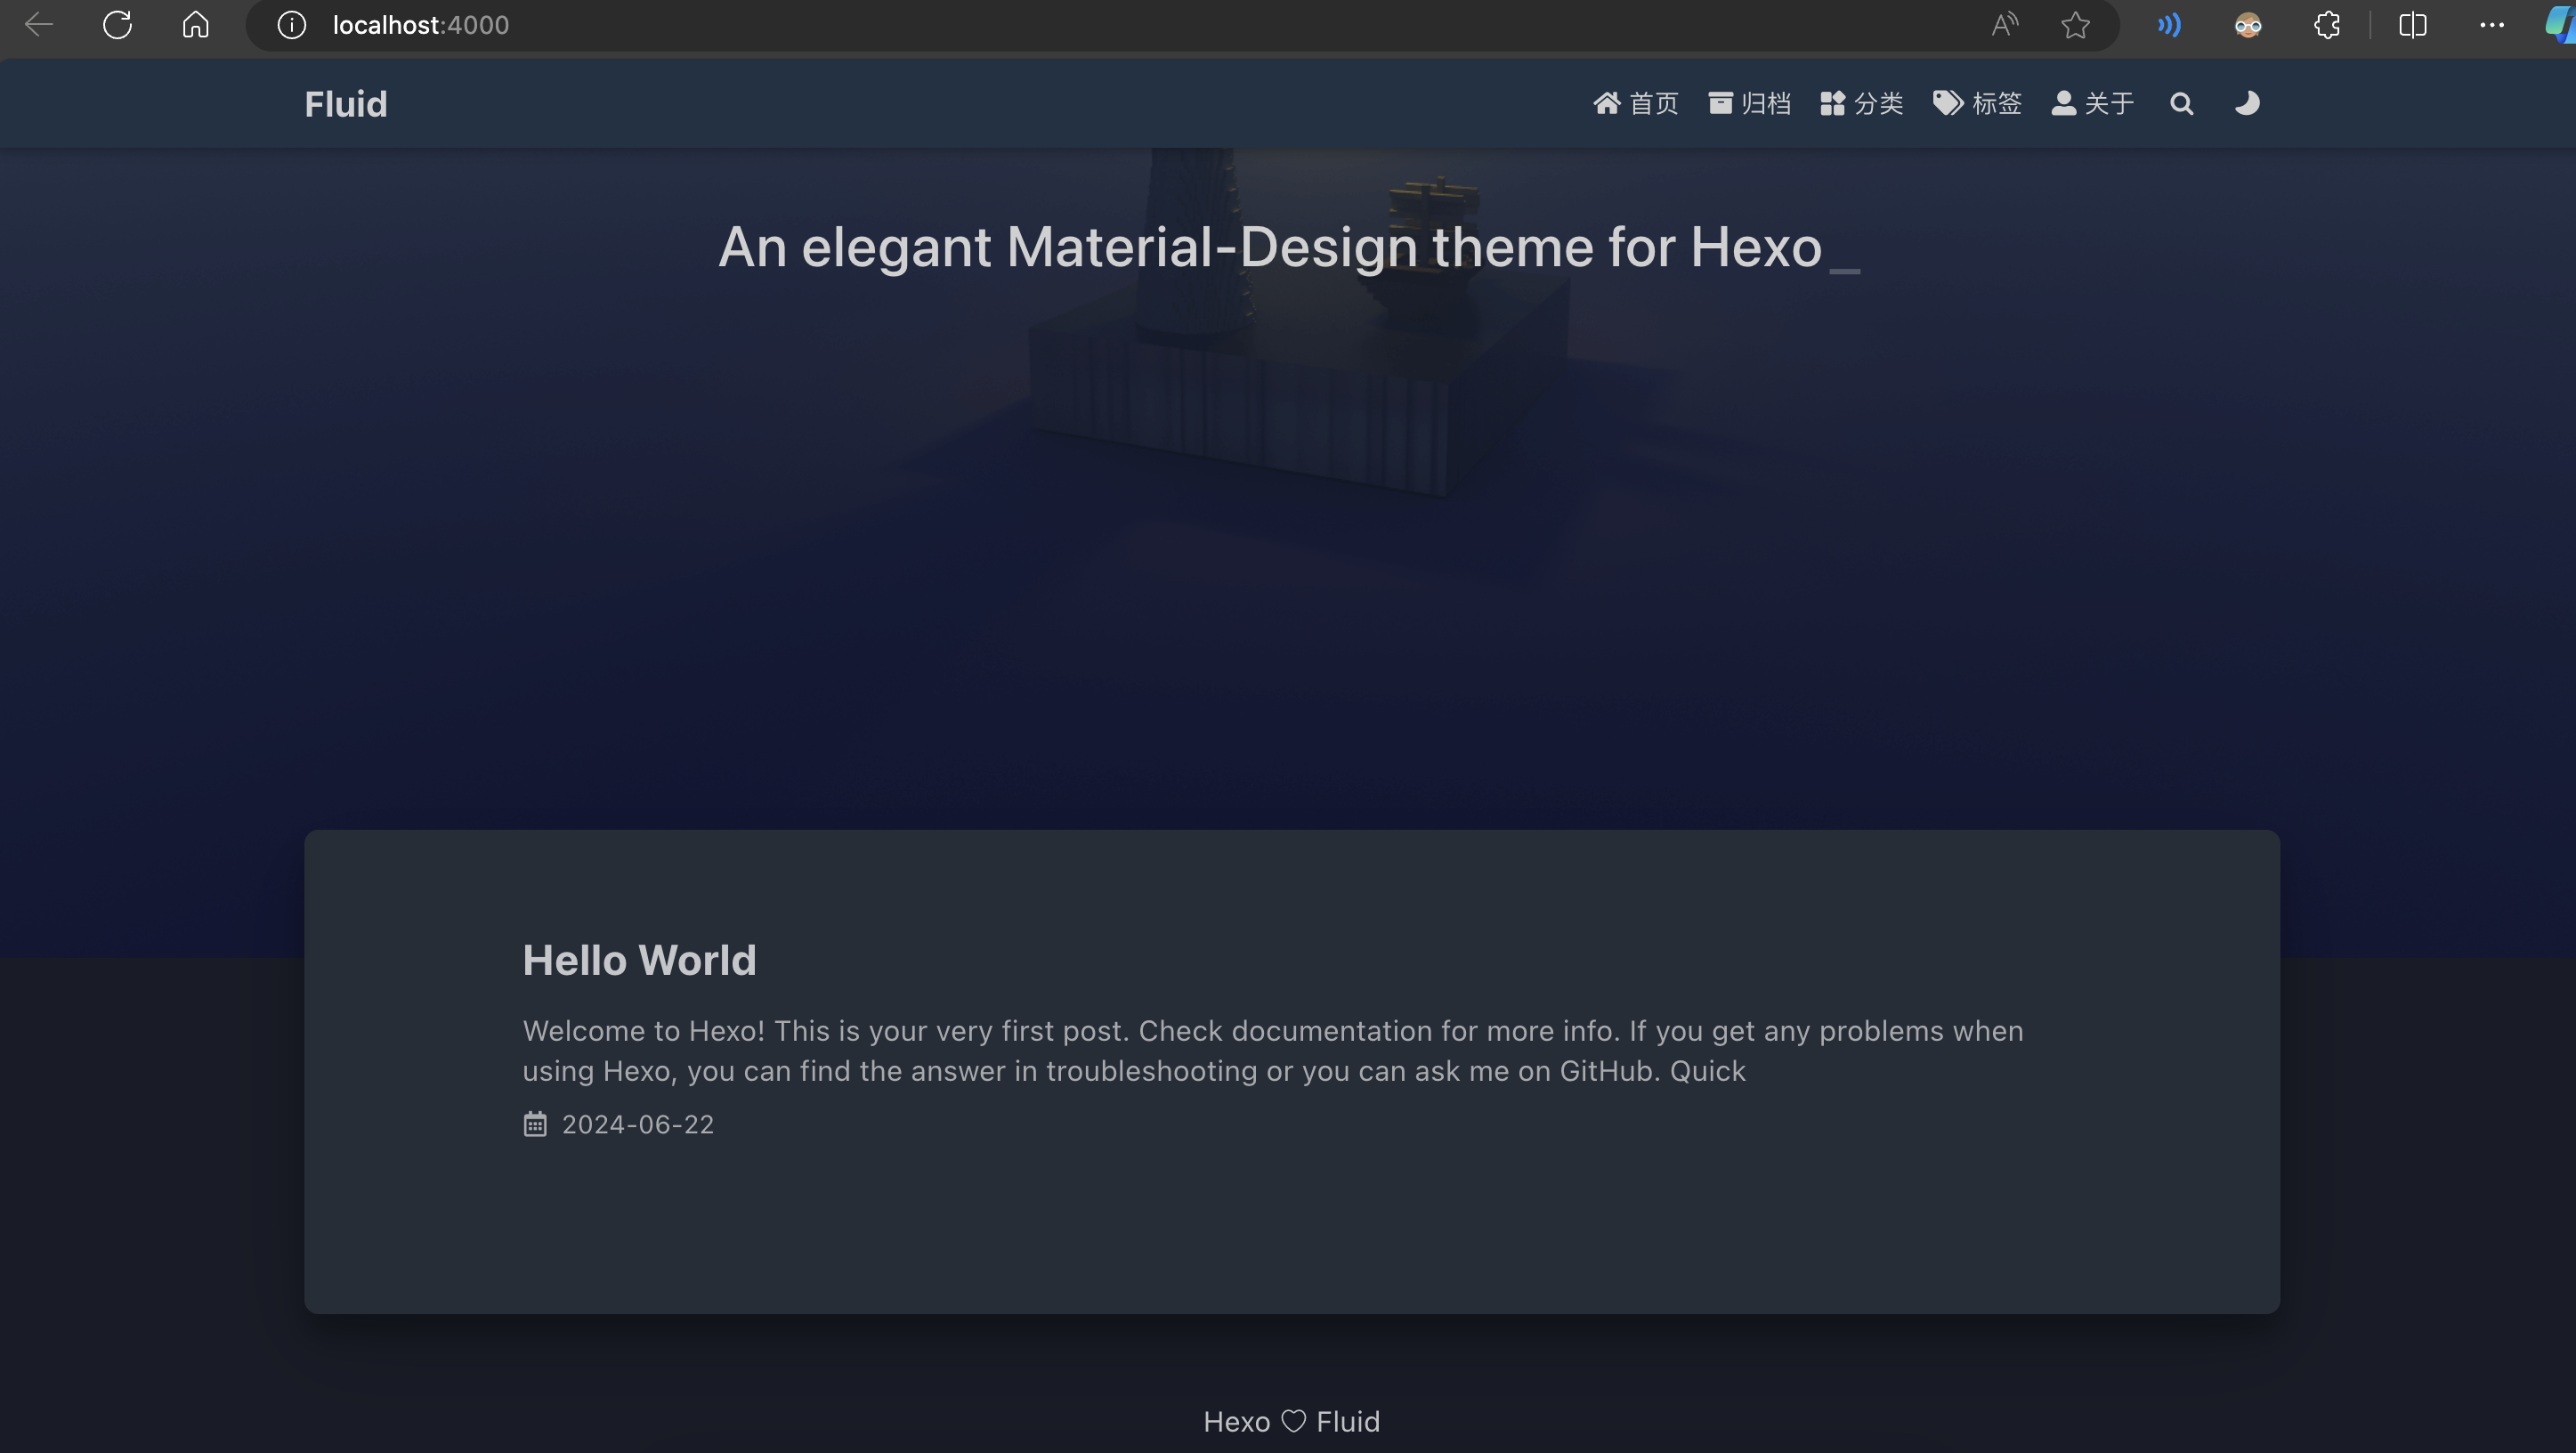2576x1453 pixels.
Task: Open the browser home page
Action: point(196,25)
